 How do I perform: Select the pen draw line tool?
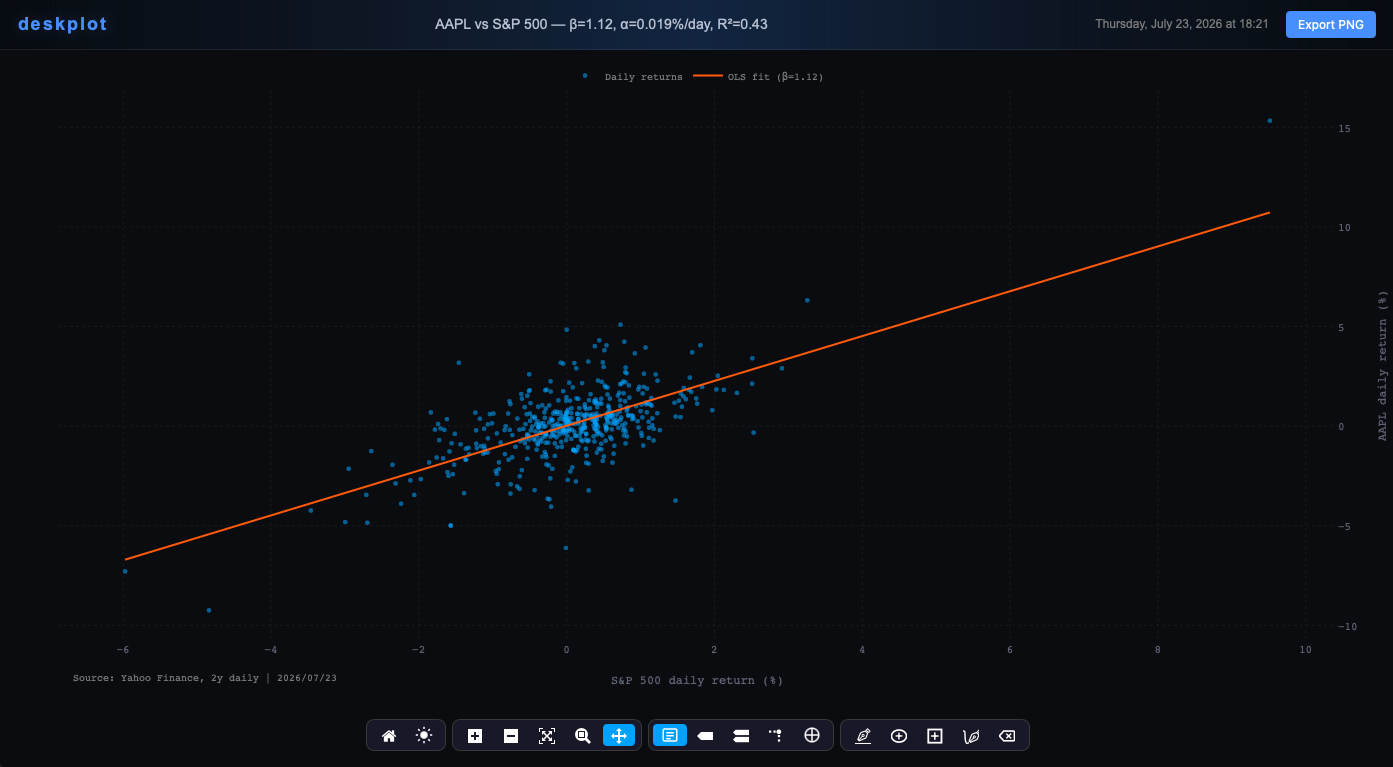click(x=863, y=736)
